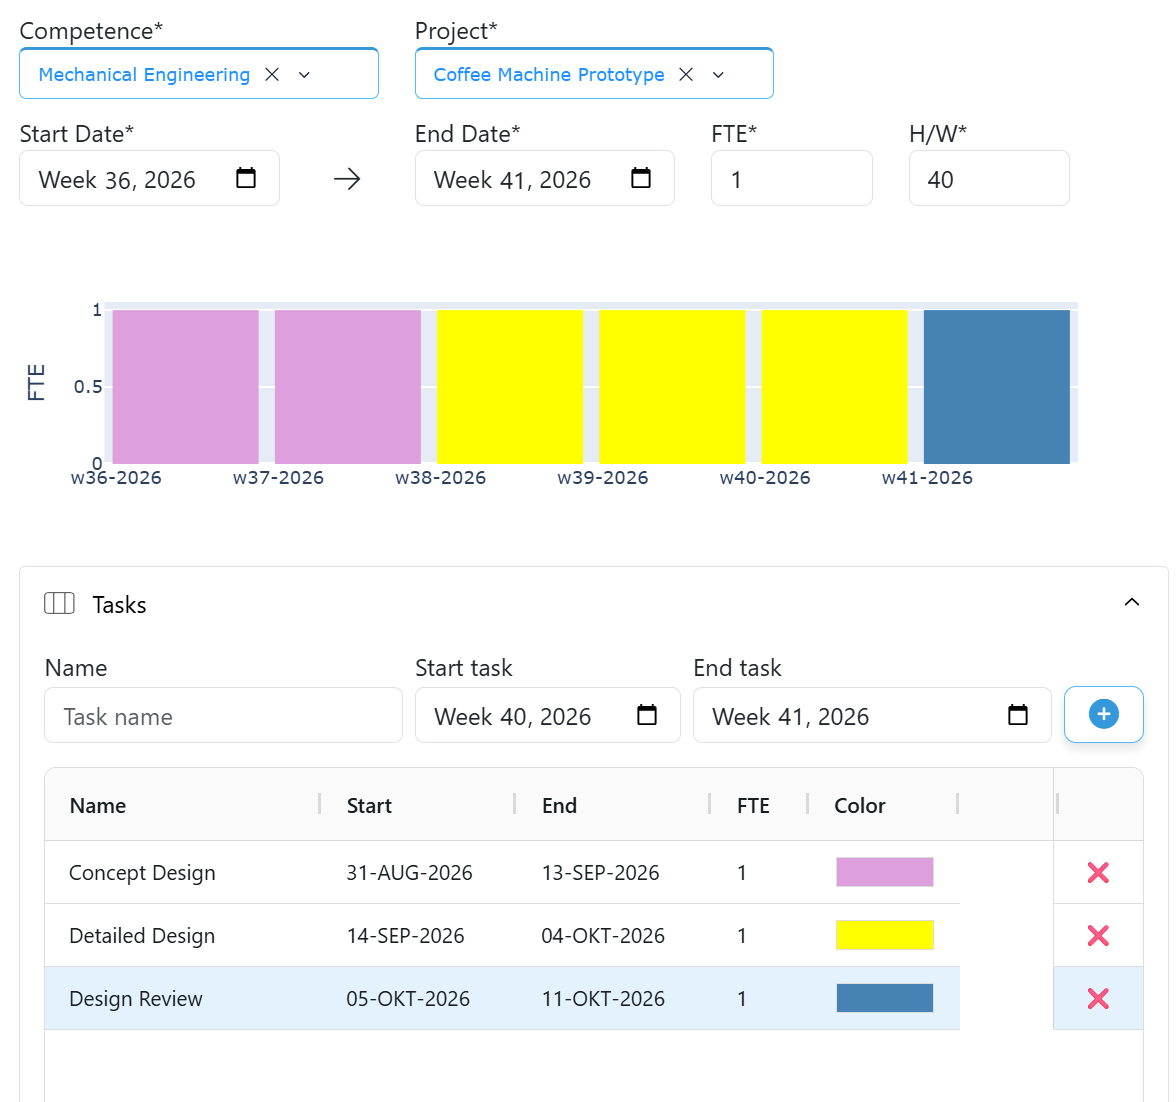Select the Concept Design row name
1176x1102 pixels.
point(142,873)
